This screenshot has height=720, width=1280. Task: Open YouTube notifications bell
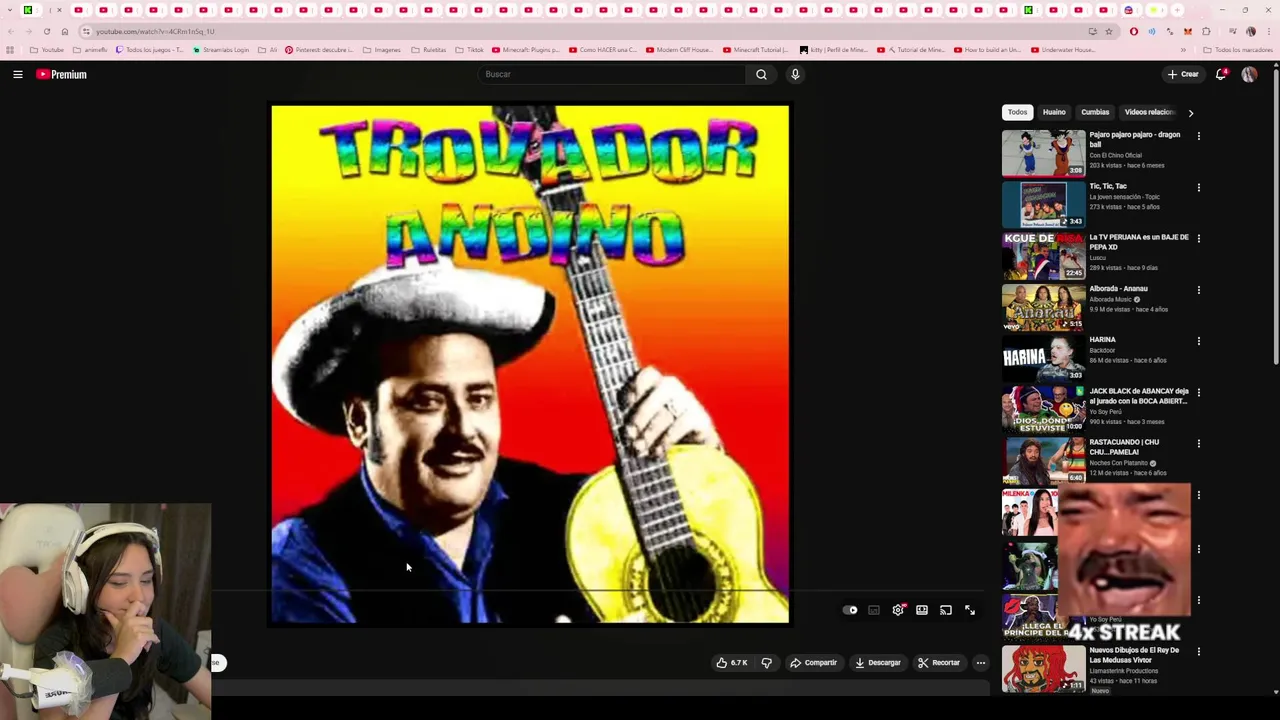[1221, 74]
